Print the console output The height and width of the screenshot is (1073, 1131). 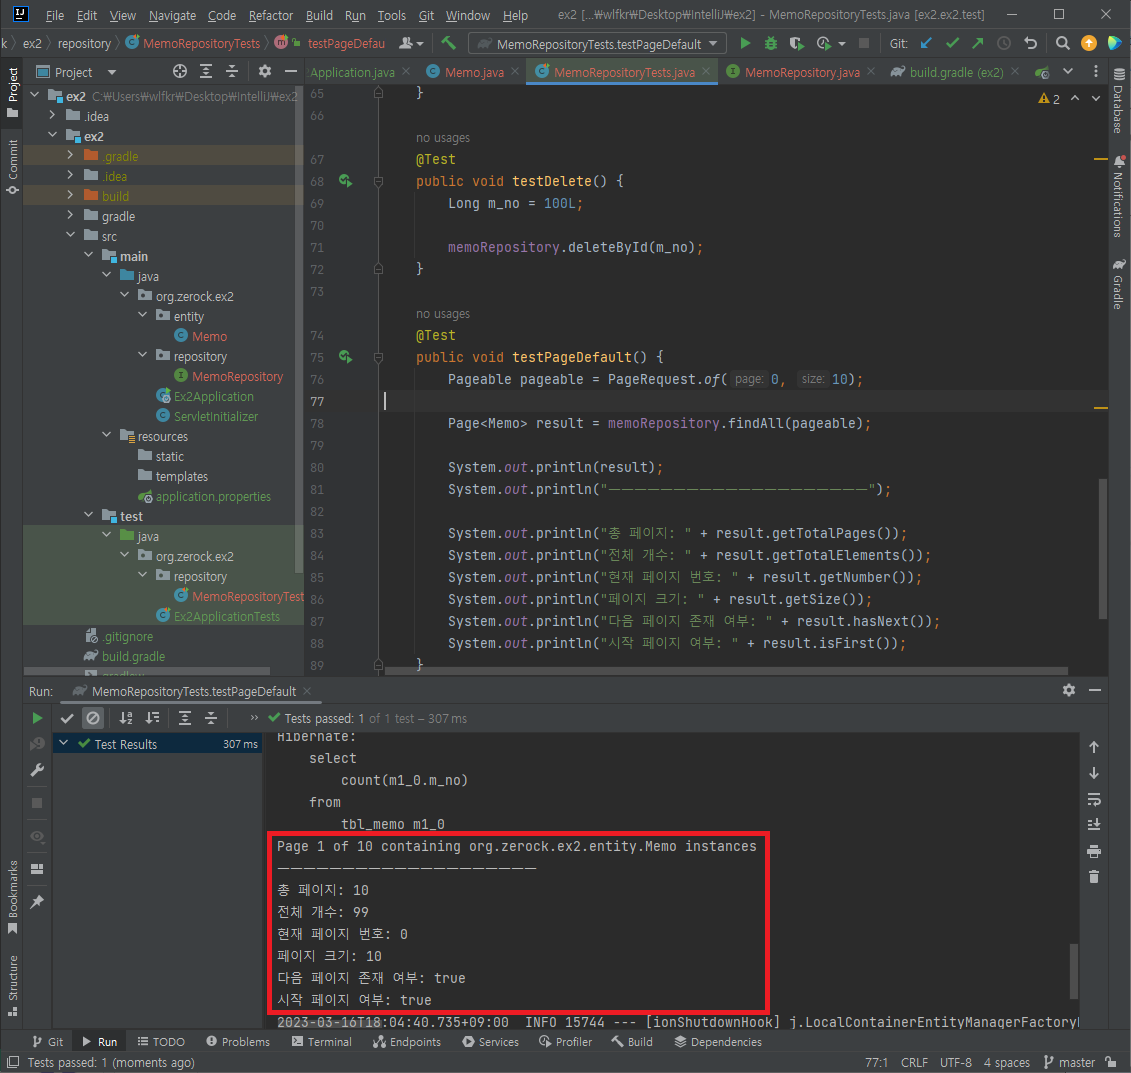click(x=1093, y=852)
